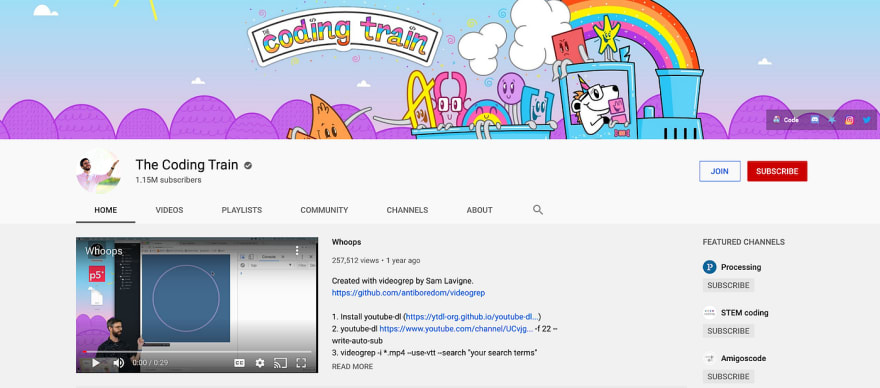Click the video progress bar
880x388 pixels.
[197, 352]
